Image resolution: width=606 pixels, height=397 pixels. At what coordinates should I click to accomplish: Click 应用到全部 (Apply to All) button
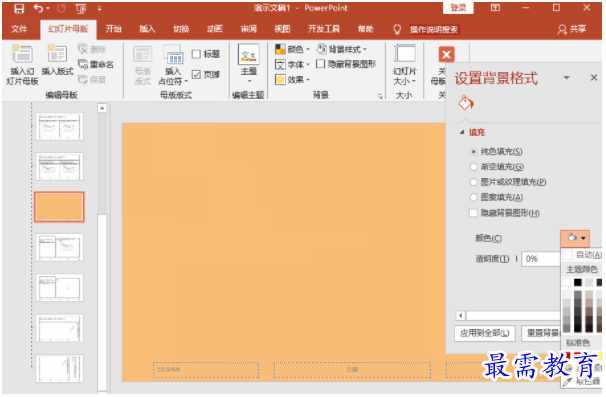point(485,333)
